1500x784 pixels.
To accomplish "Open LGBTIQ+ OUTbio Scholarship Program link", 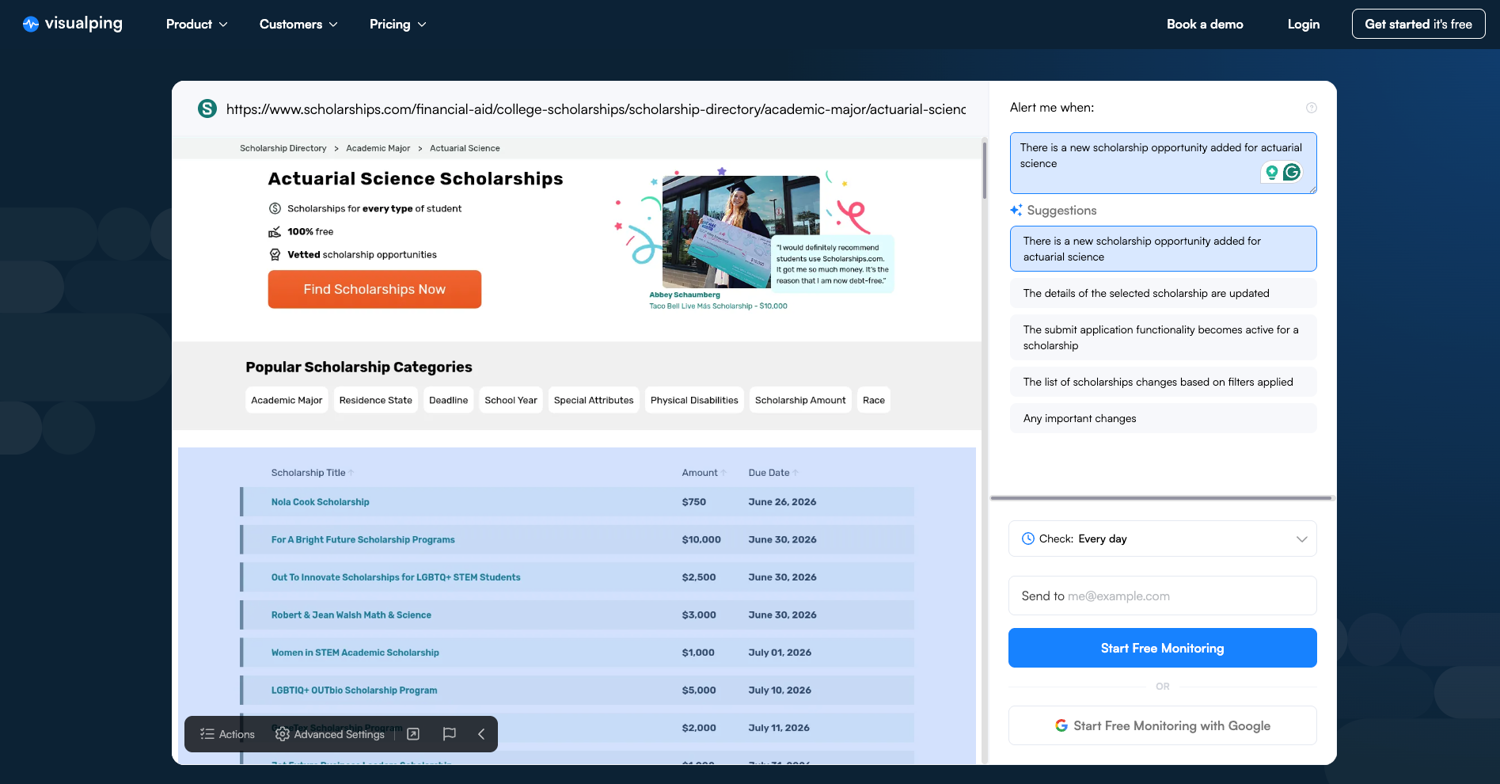I will click(x=354, y=690).
